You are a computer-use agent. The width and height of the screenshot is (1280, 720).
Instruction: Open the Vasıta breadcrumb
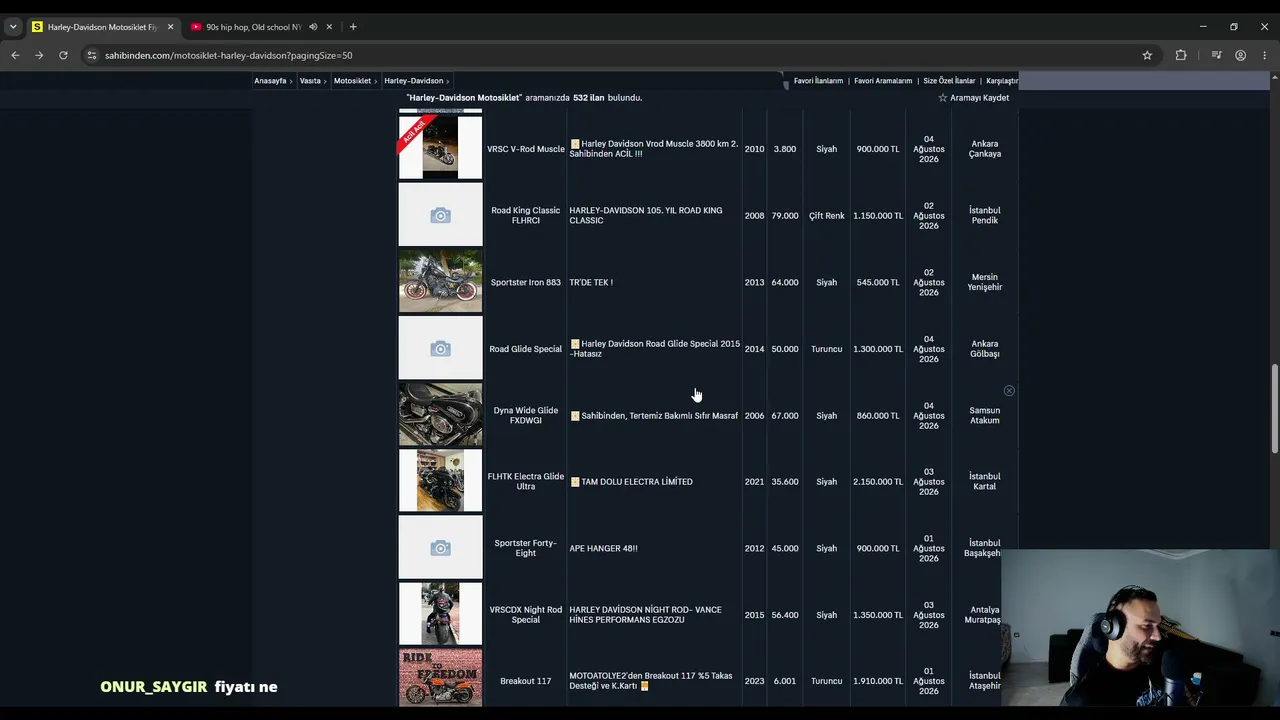tap(310, 81)
